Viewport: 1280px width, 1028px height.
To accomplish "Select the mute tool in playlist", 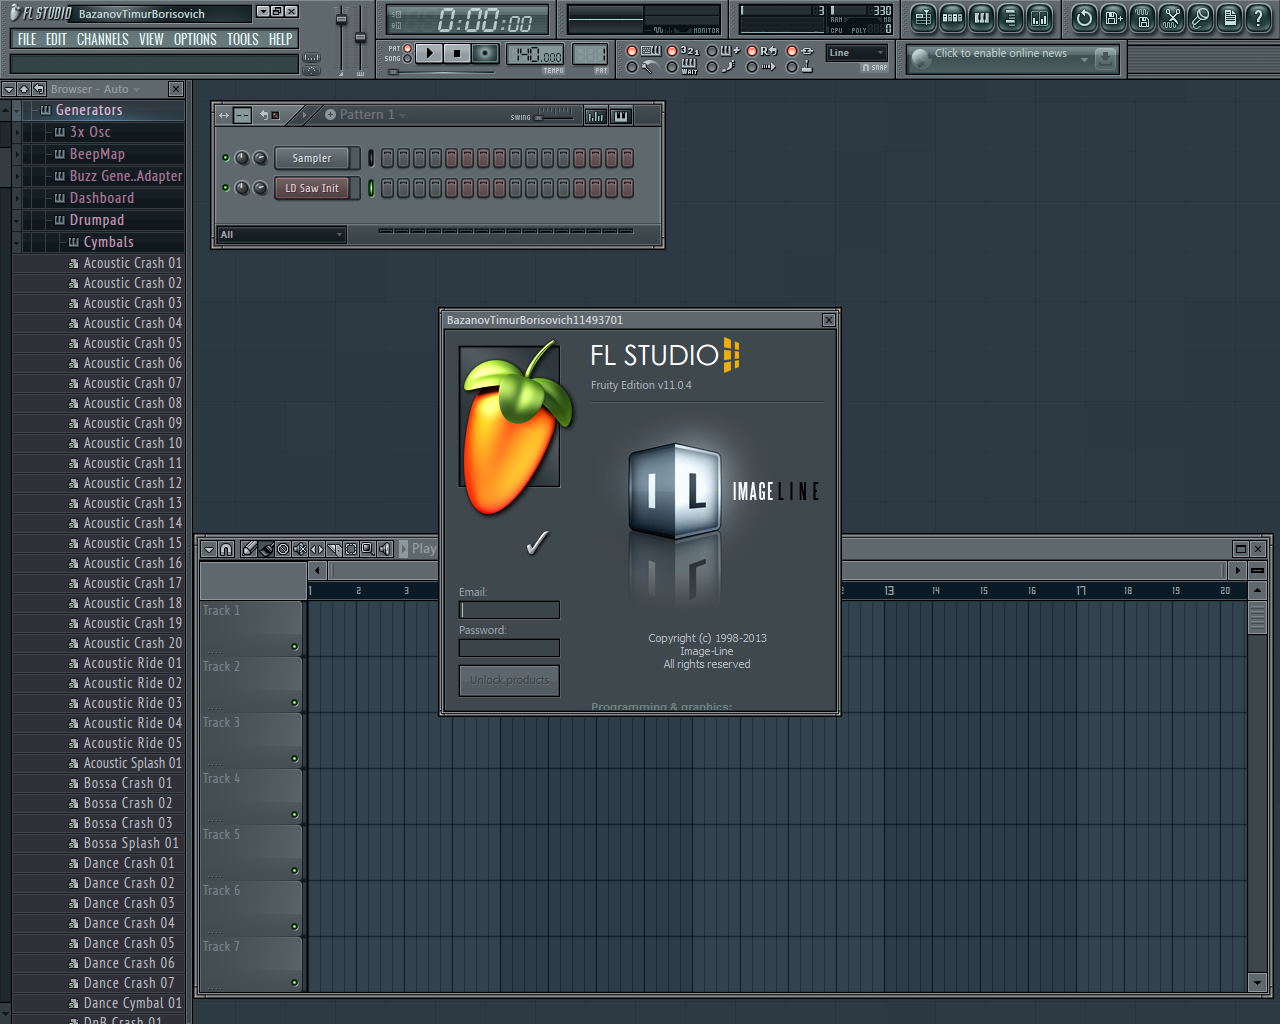I will (x=300, y=549).
